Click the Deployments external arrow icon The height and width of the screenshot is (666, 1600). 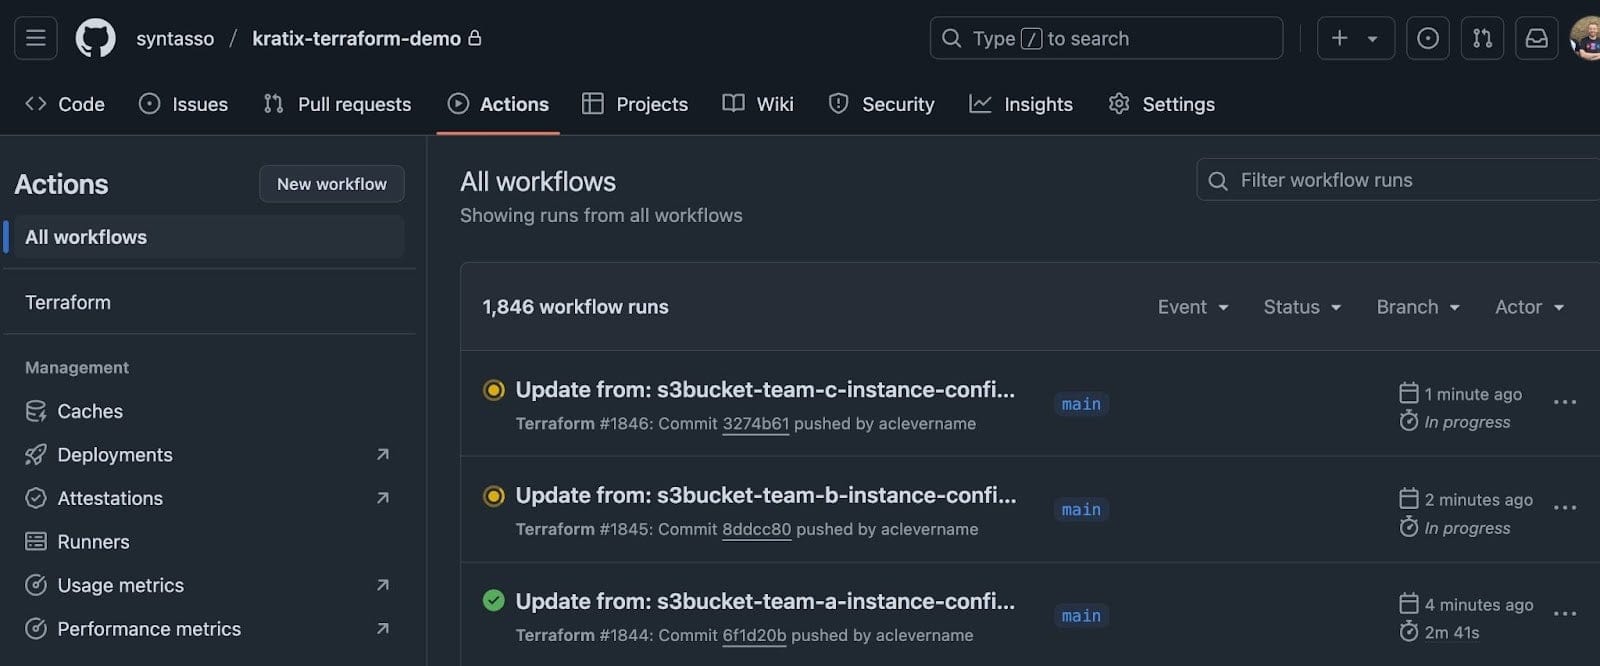click(x=382, y=455)
